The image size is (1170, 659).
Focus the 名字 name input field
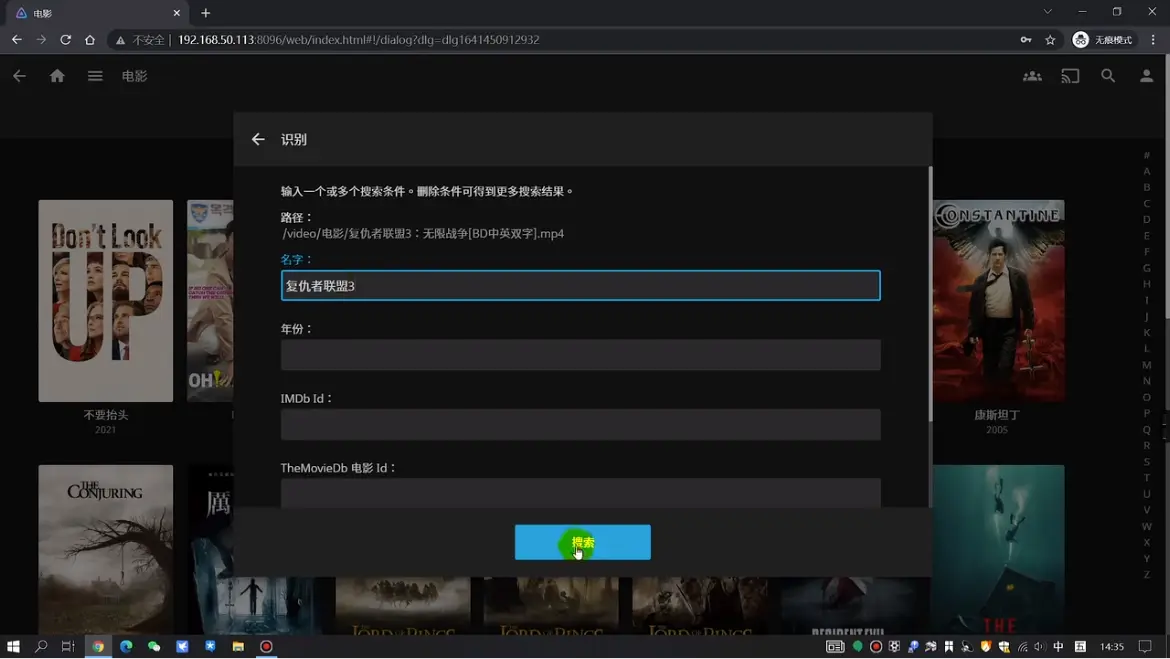pos(580,286)
